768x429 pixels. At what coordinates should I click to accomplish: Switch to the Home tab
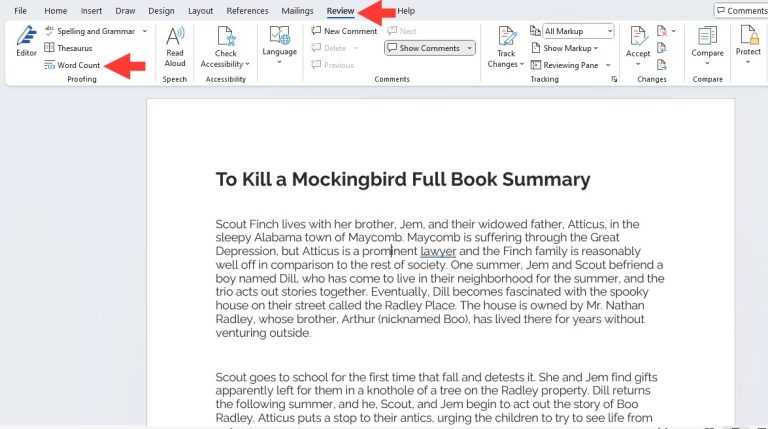coord(55,10)
